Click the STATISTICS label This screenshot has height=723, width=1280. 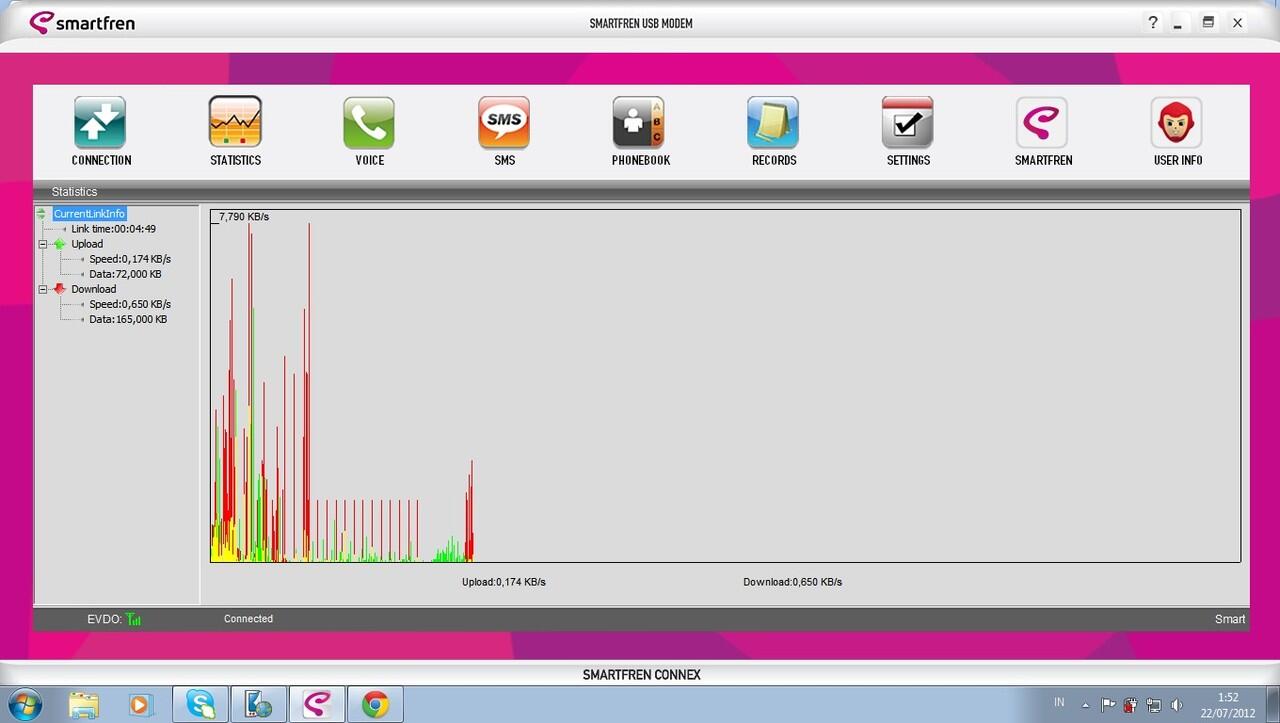235,160
